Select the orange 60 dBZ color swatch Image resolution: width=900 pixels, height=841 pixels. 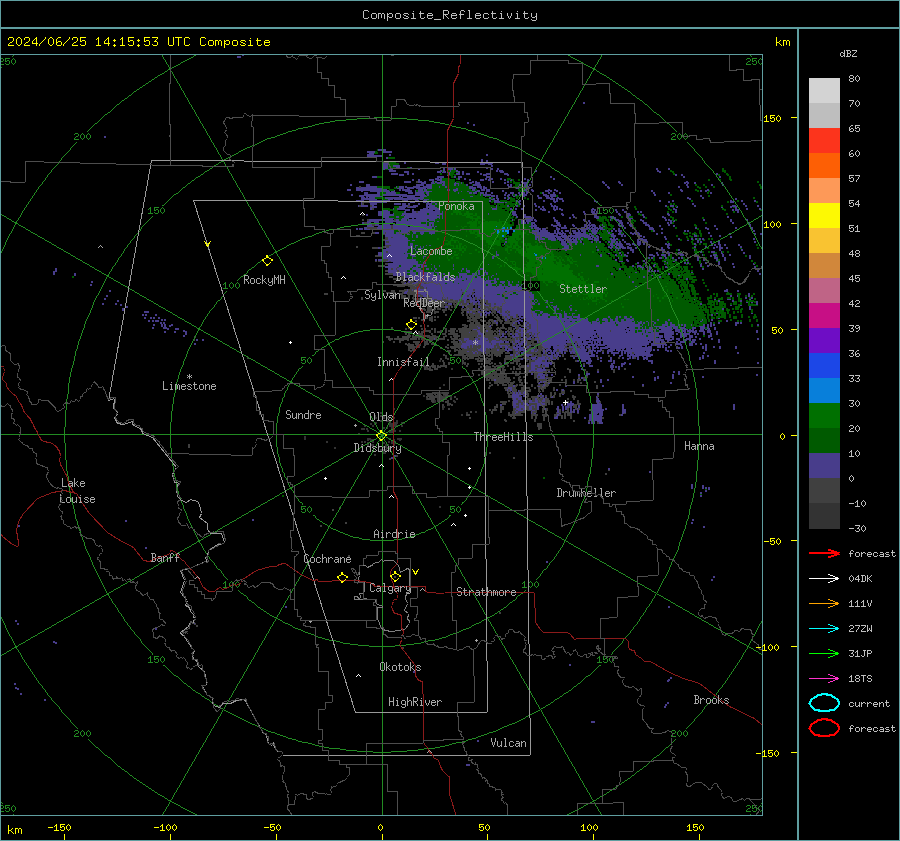point(824,166)
